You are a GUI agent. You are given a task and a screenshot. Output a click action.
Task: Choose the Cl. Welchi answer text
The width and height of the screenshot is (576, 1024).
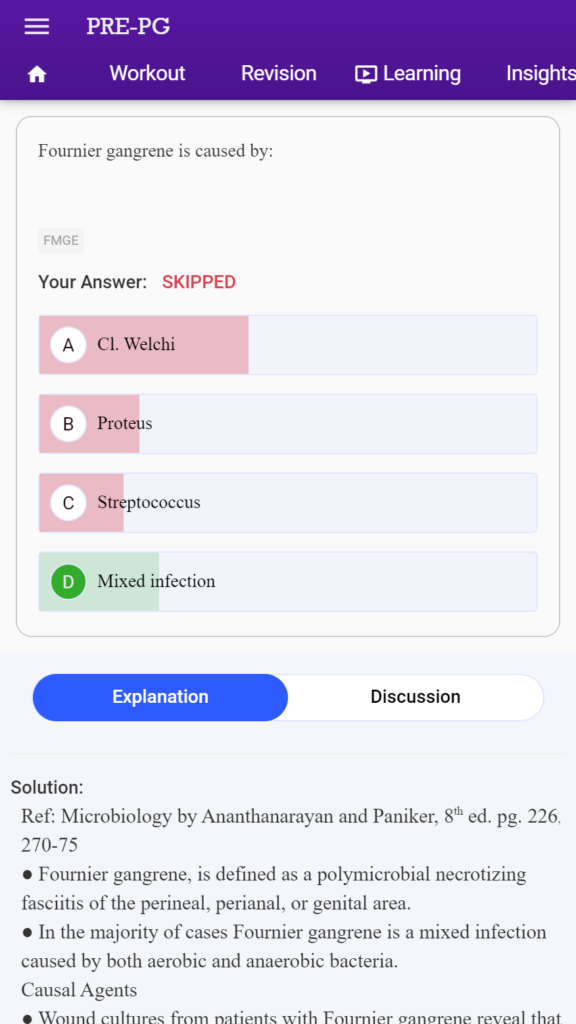click(136, 344)
